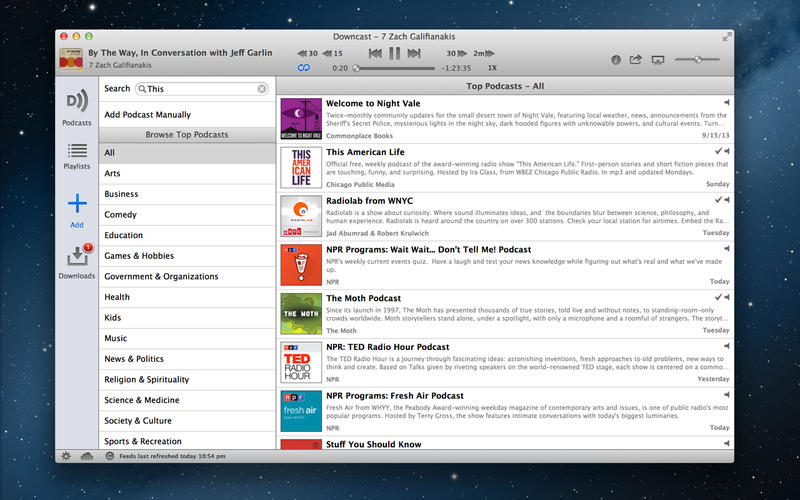Click the blue Add plus icon

(77, 203)
